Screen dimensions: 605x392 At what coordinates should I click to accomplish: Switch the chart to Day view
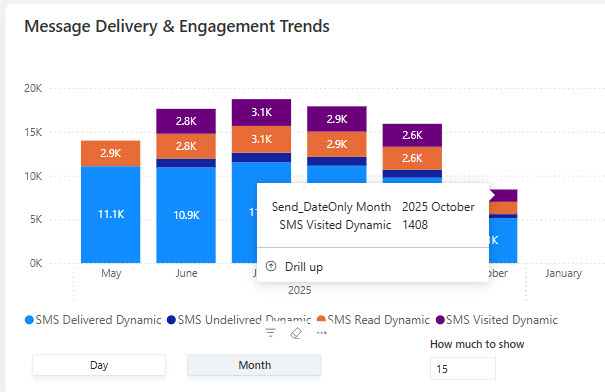99,365
